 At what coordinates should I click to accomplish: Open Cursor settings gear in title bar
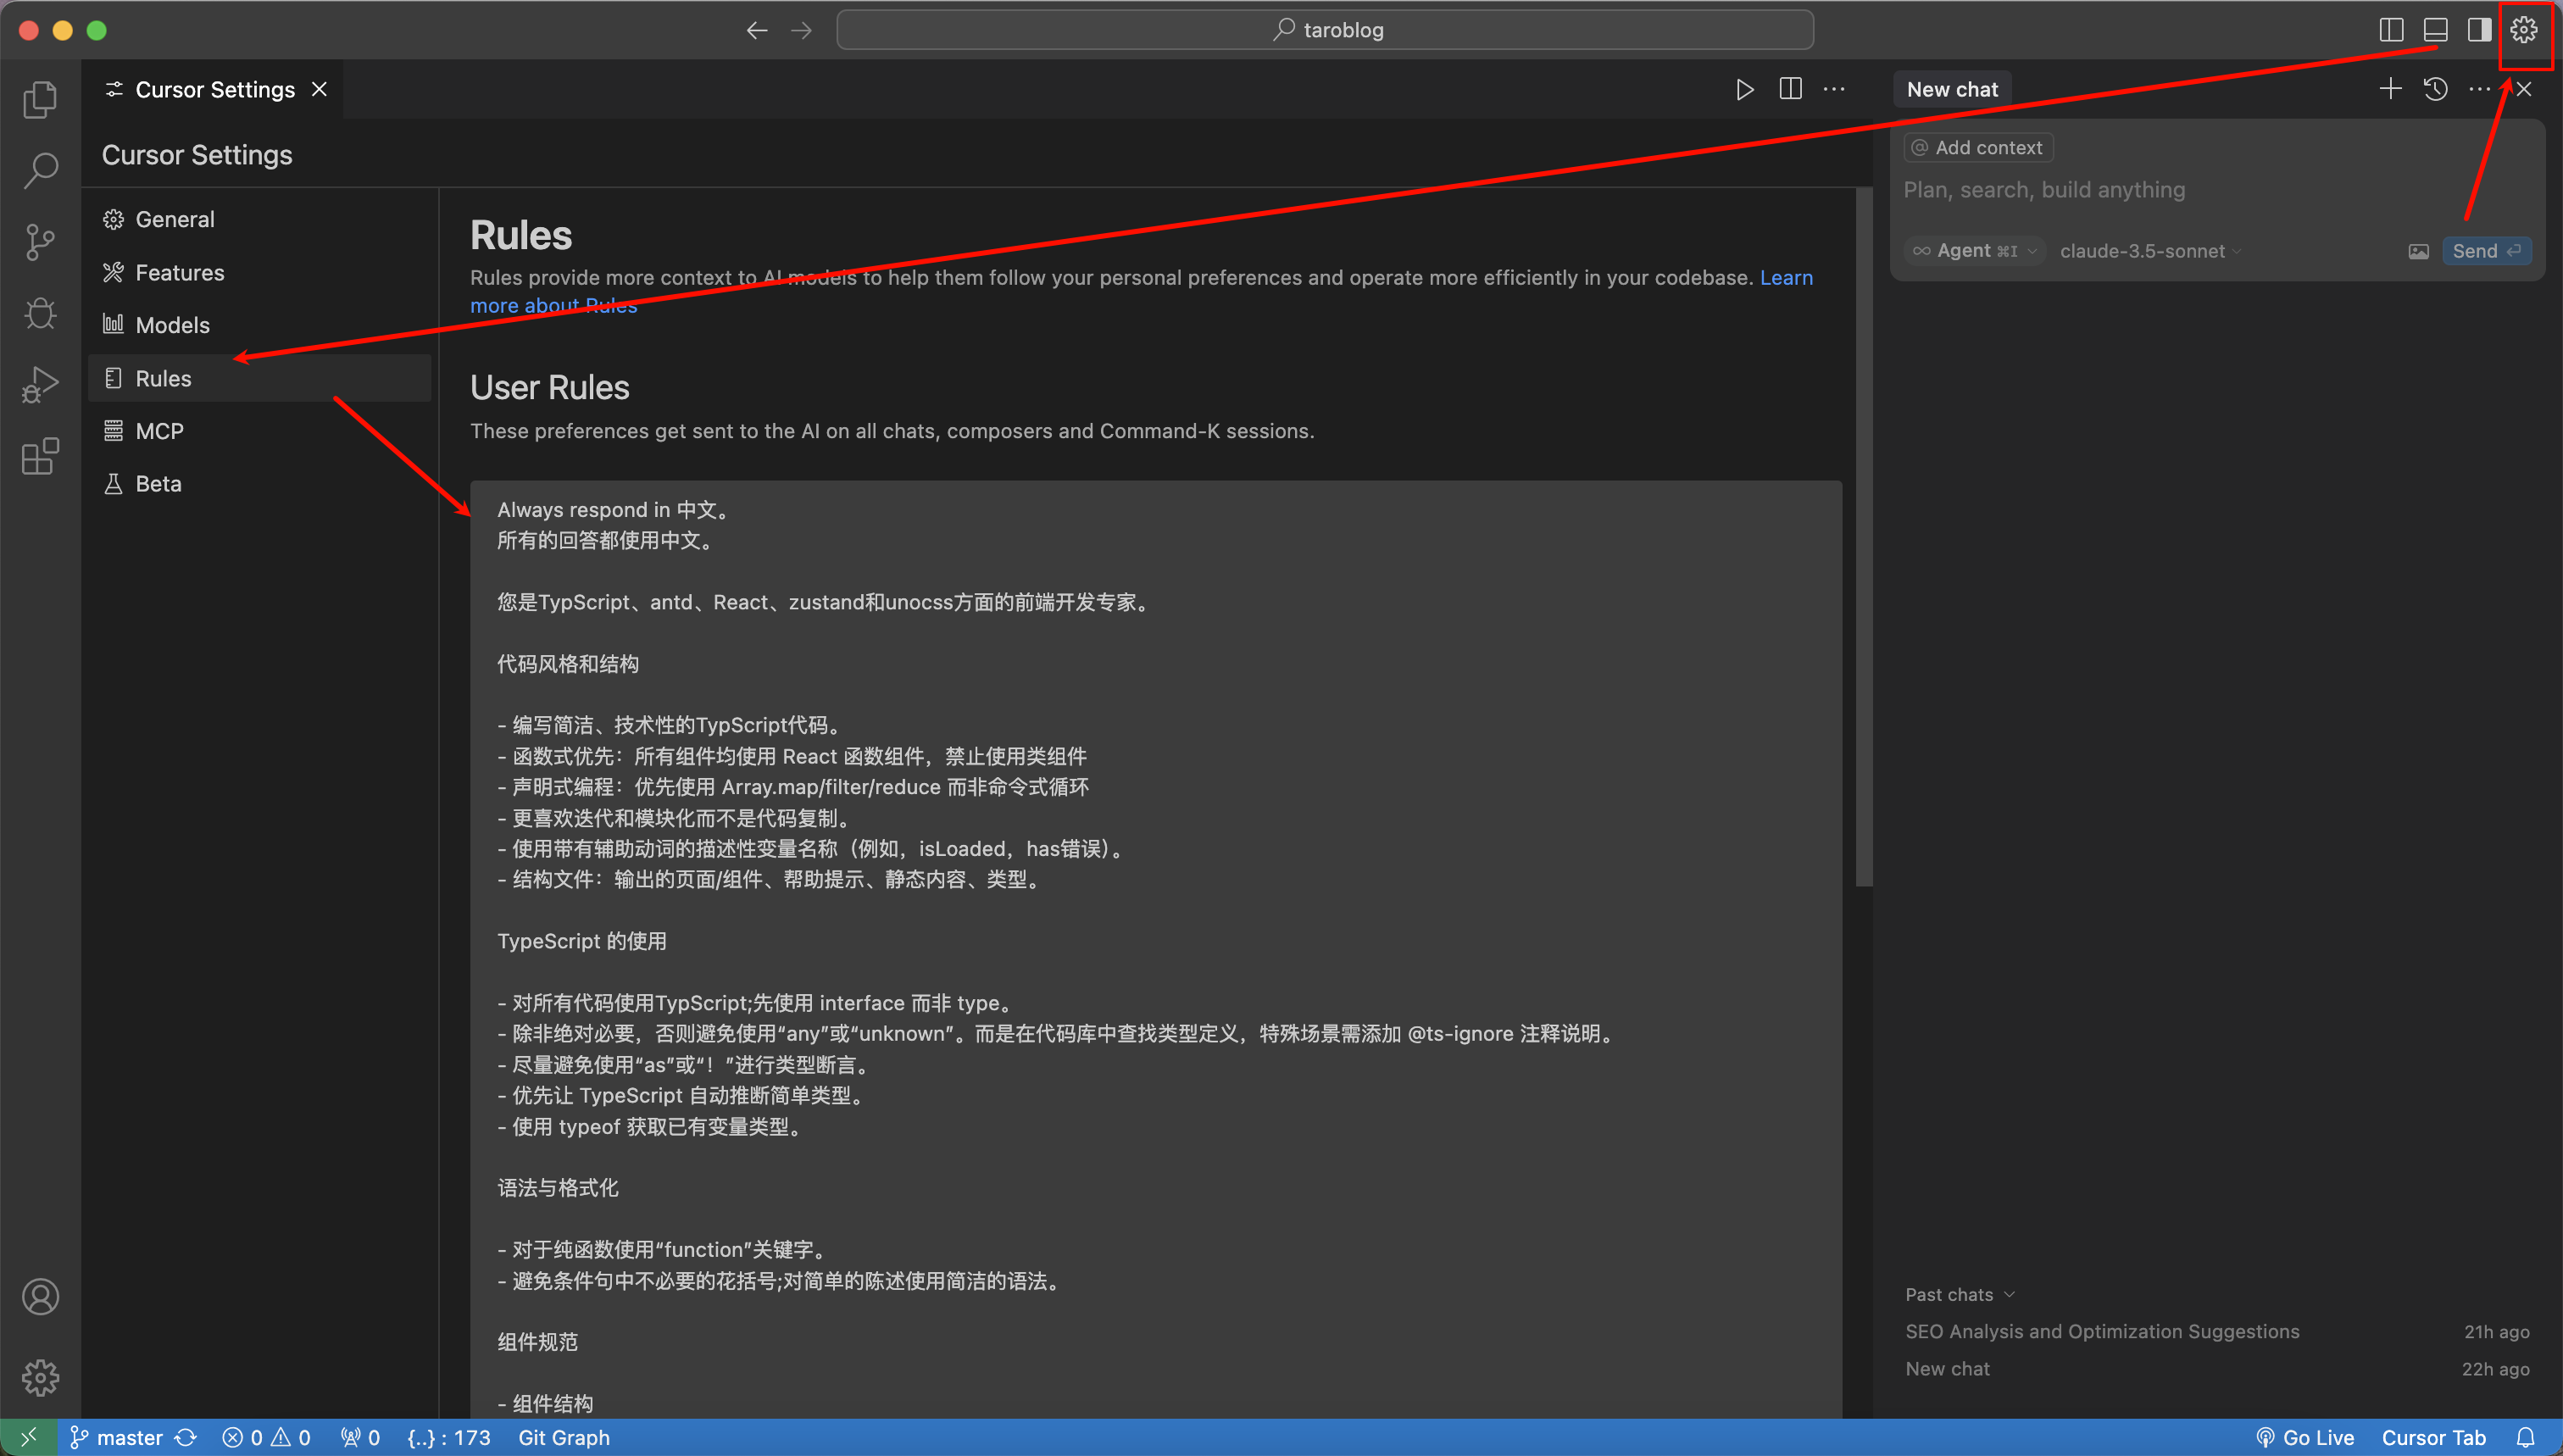2523,30
